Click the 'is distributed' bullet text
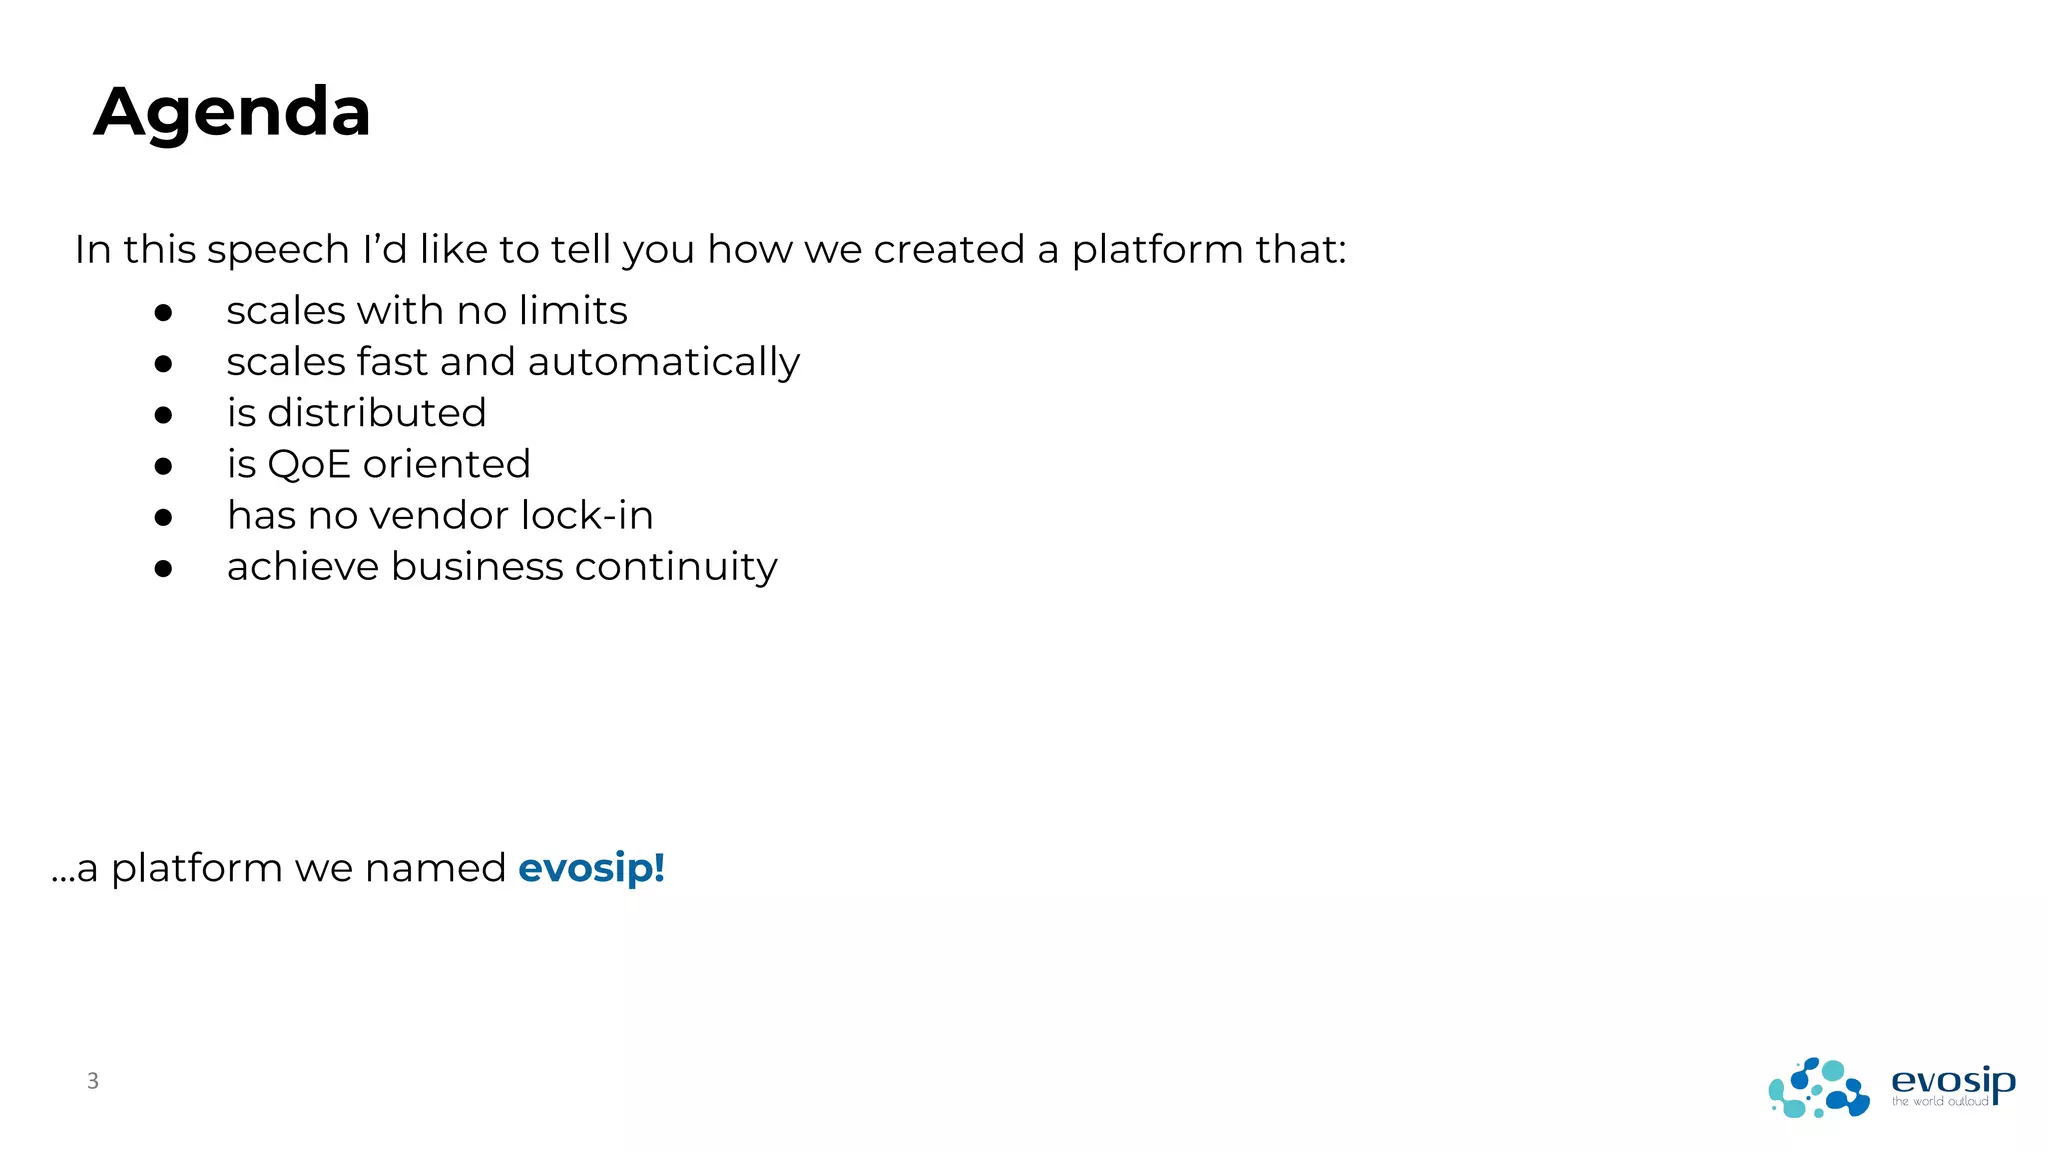This screenshot has height=1152, width=2048. tap(357, 413)
